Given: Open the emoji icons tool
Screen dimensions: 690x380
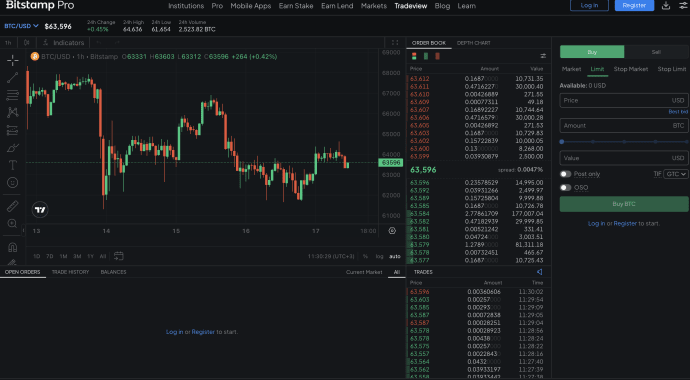Looking at the screenshot, I should click(x=13, y=182).
